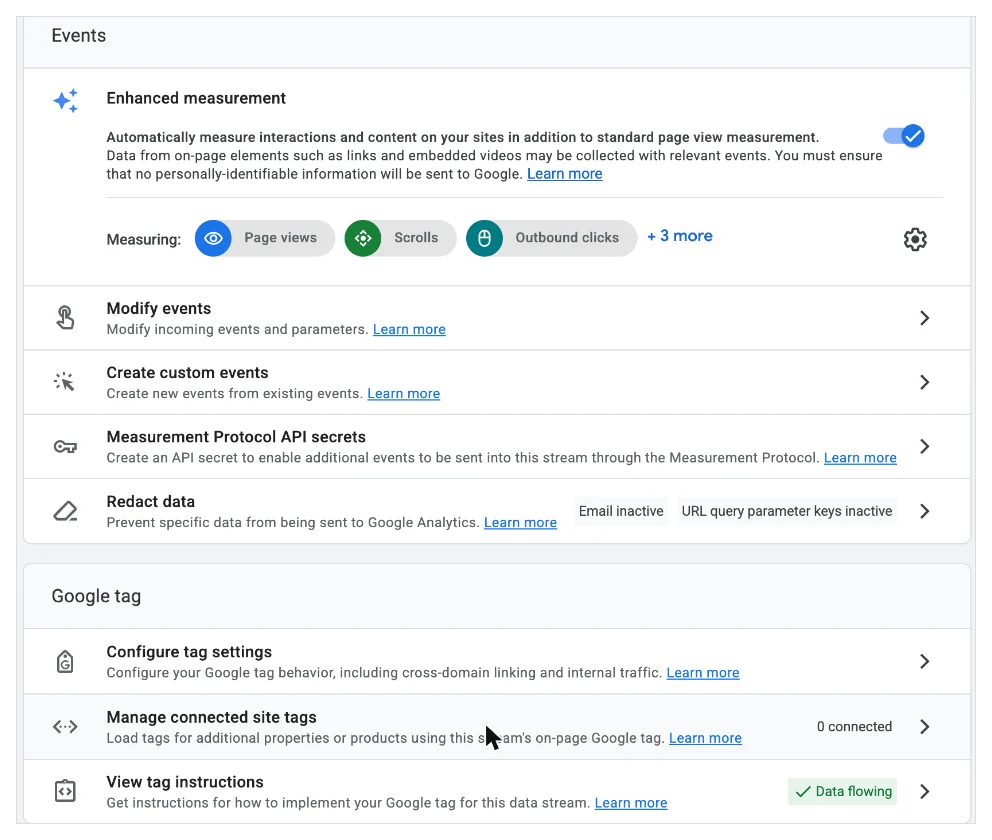Open Learn more under Enhanced measurement
This screenshot has height=840, width=992.
tap(564, 174)
